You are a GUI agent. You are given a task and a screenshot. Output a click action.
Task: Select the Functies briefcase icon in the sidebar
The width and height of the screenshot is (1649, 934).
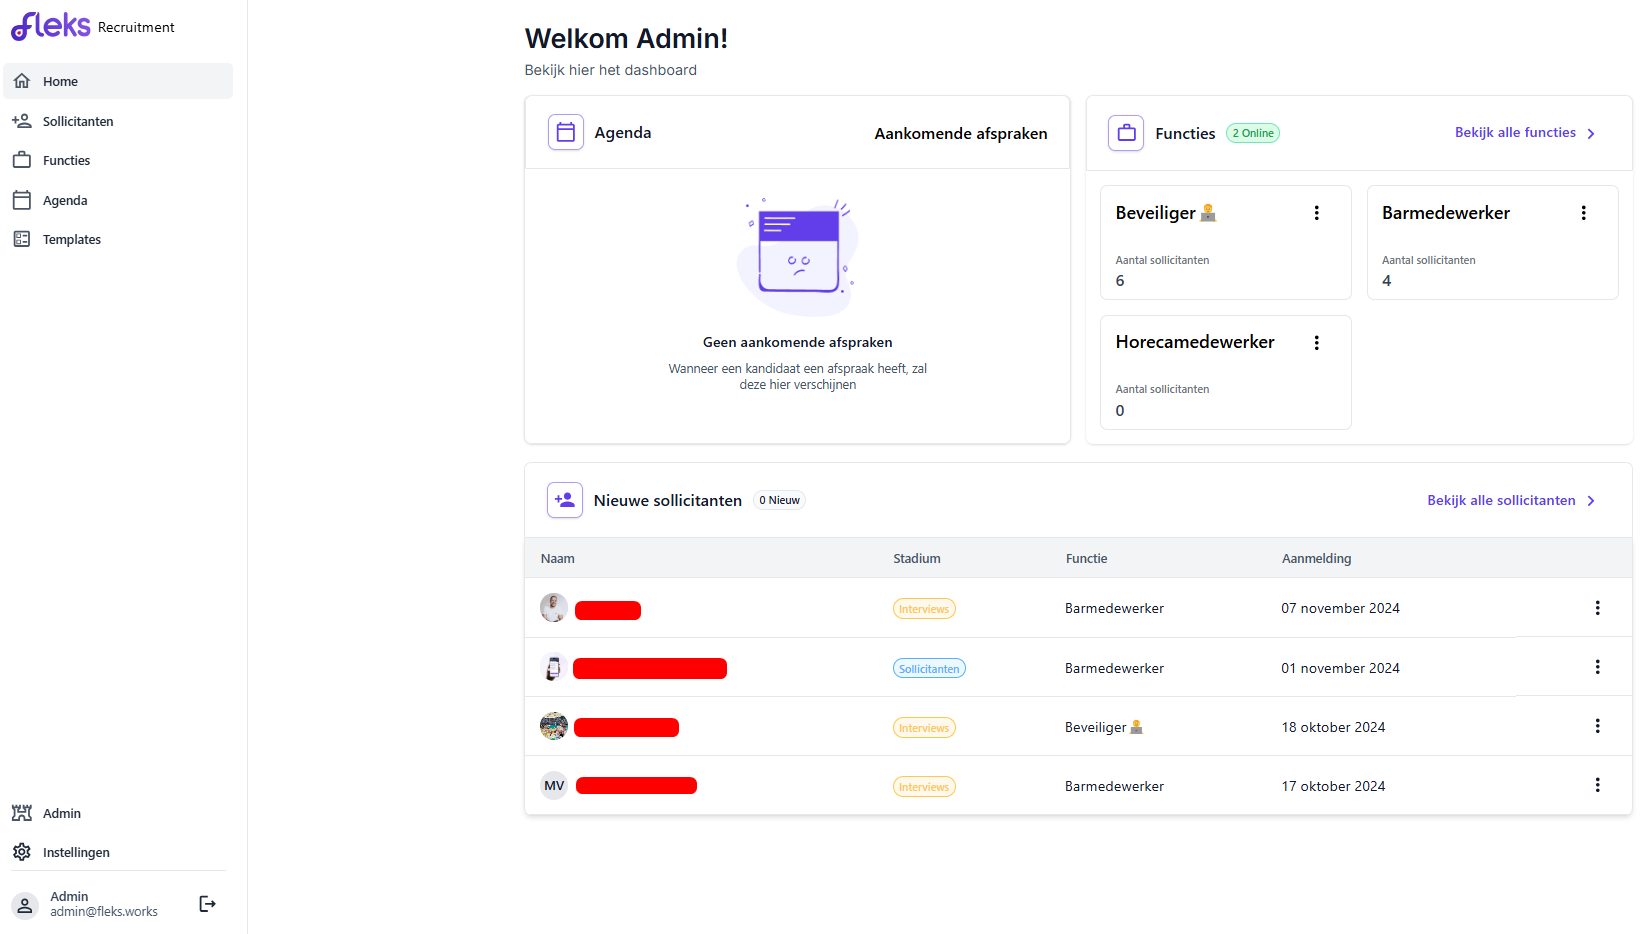tap(22, 159)
